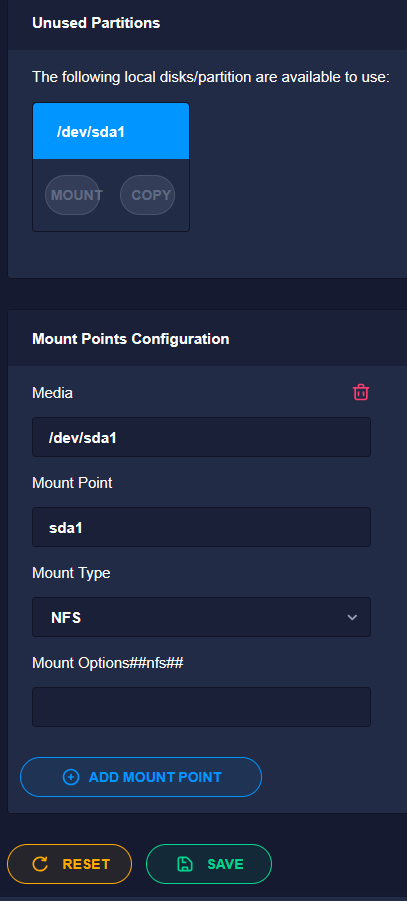Add a new mount point
The height and width of the screenshot is (901, 407).
click(141, 777)
